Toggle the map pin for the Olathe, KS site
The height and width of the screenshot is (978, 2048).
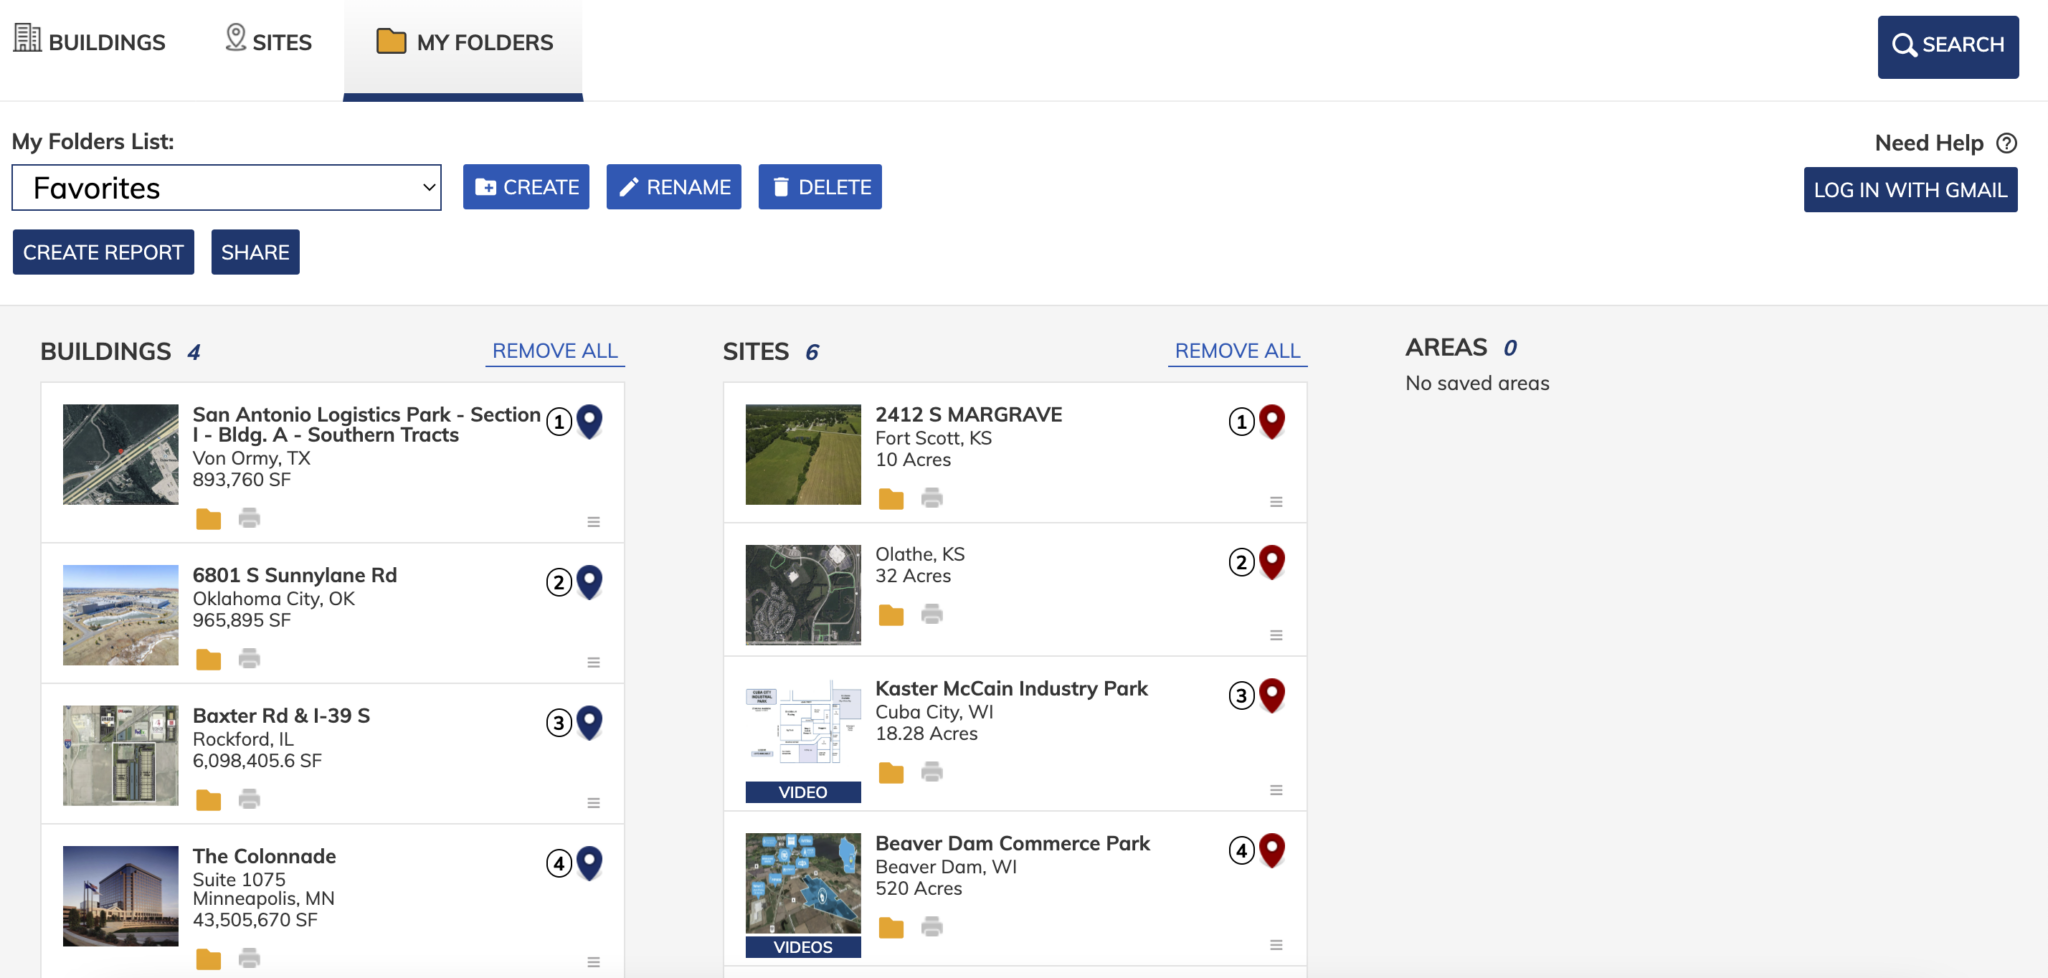pyautogui.click(x=1272, y=561)
